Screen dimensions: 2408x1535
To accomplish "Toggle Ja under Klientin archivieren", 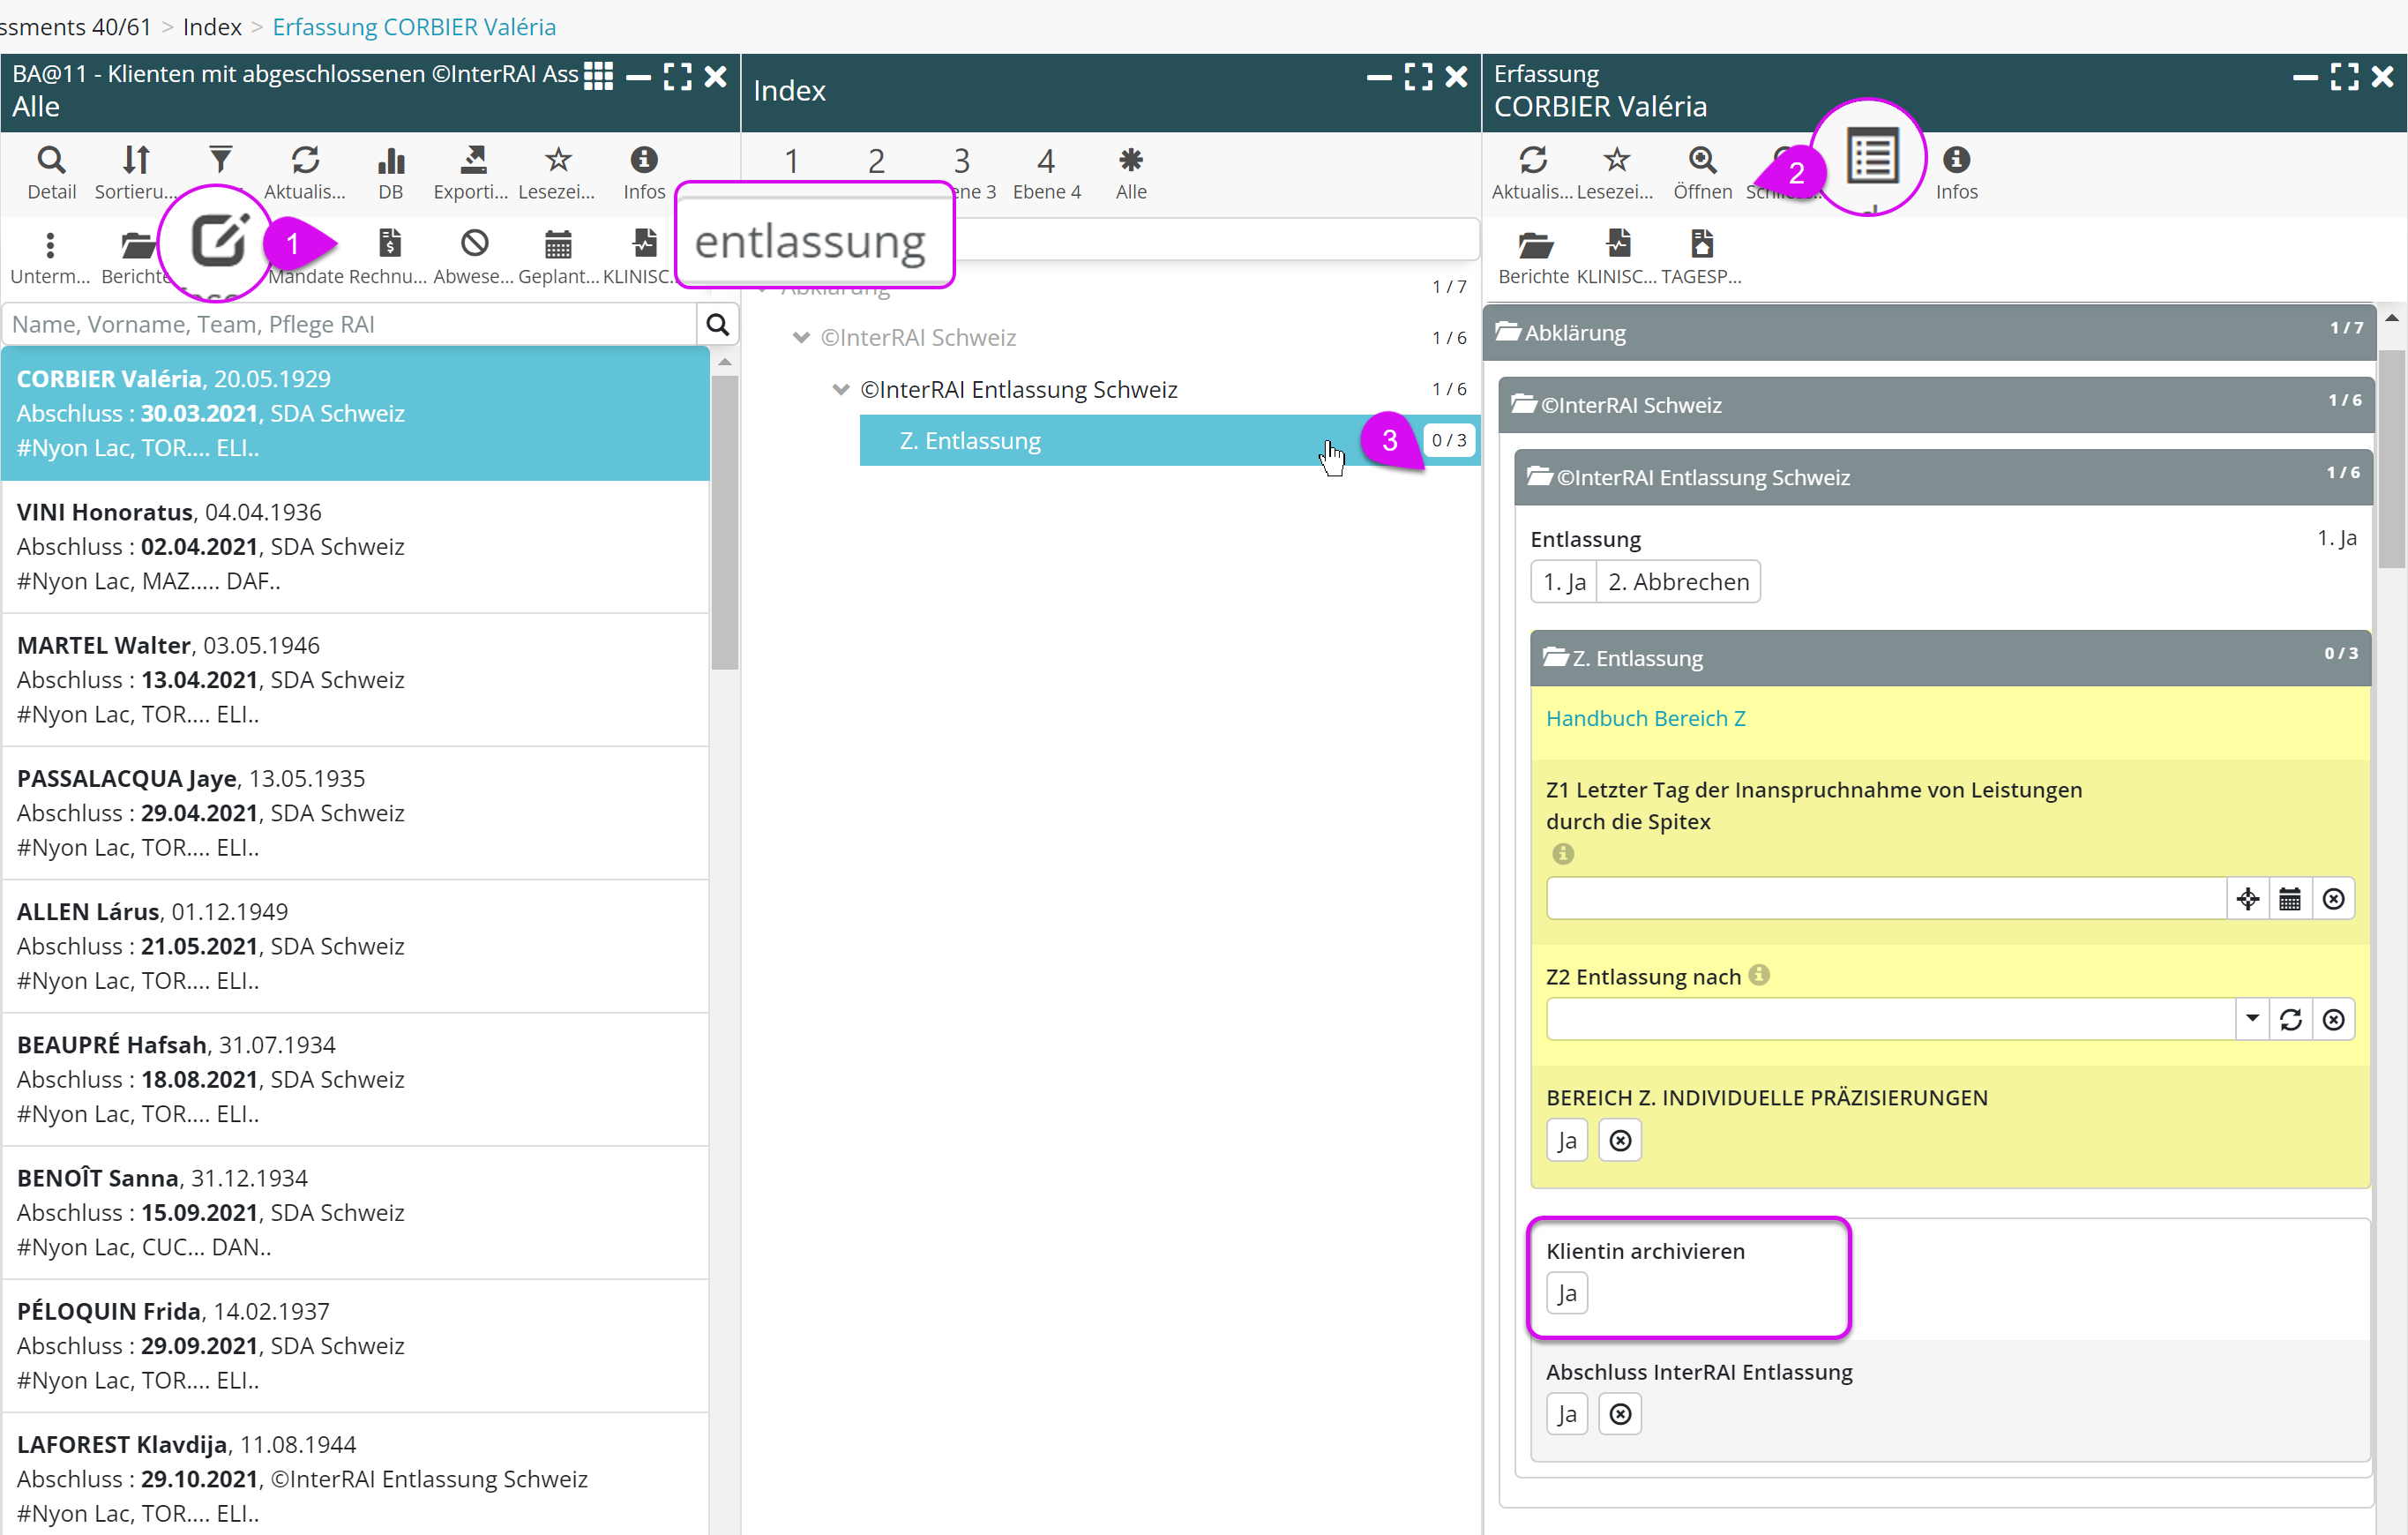I will [1566, 1293].
